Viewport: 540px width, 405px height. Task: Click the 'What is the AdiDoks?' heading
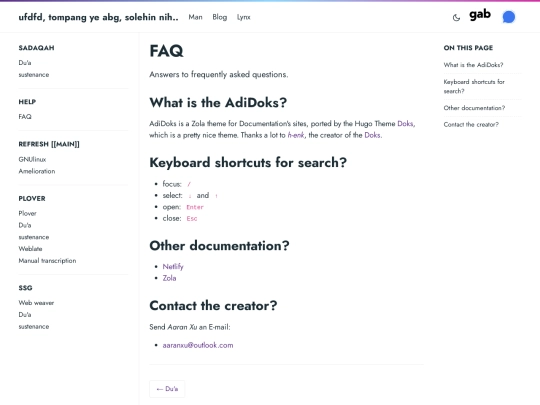click(x=218, y=103)
